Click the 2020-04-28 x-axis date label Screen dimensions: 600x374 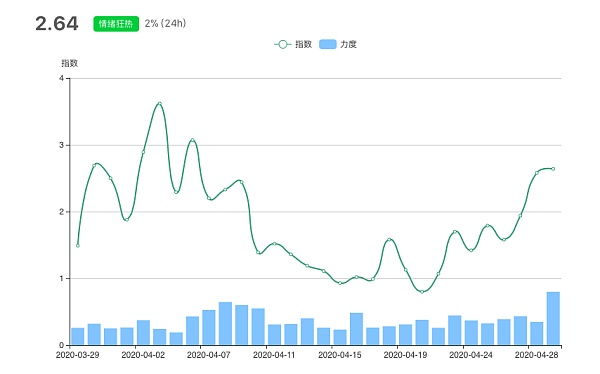pos(536,355)
